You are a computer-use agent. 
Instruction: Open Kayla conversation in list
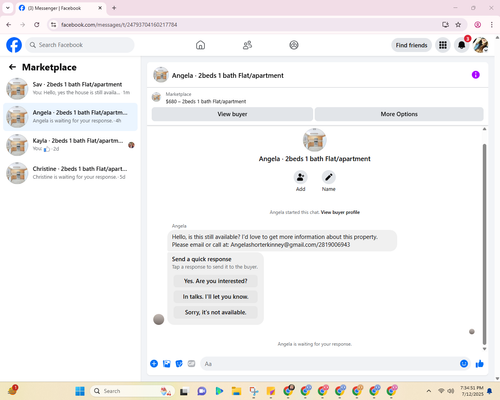(x=70, y=145)
